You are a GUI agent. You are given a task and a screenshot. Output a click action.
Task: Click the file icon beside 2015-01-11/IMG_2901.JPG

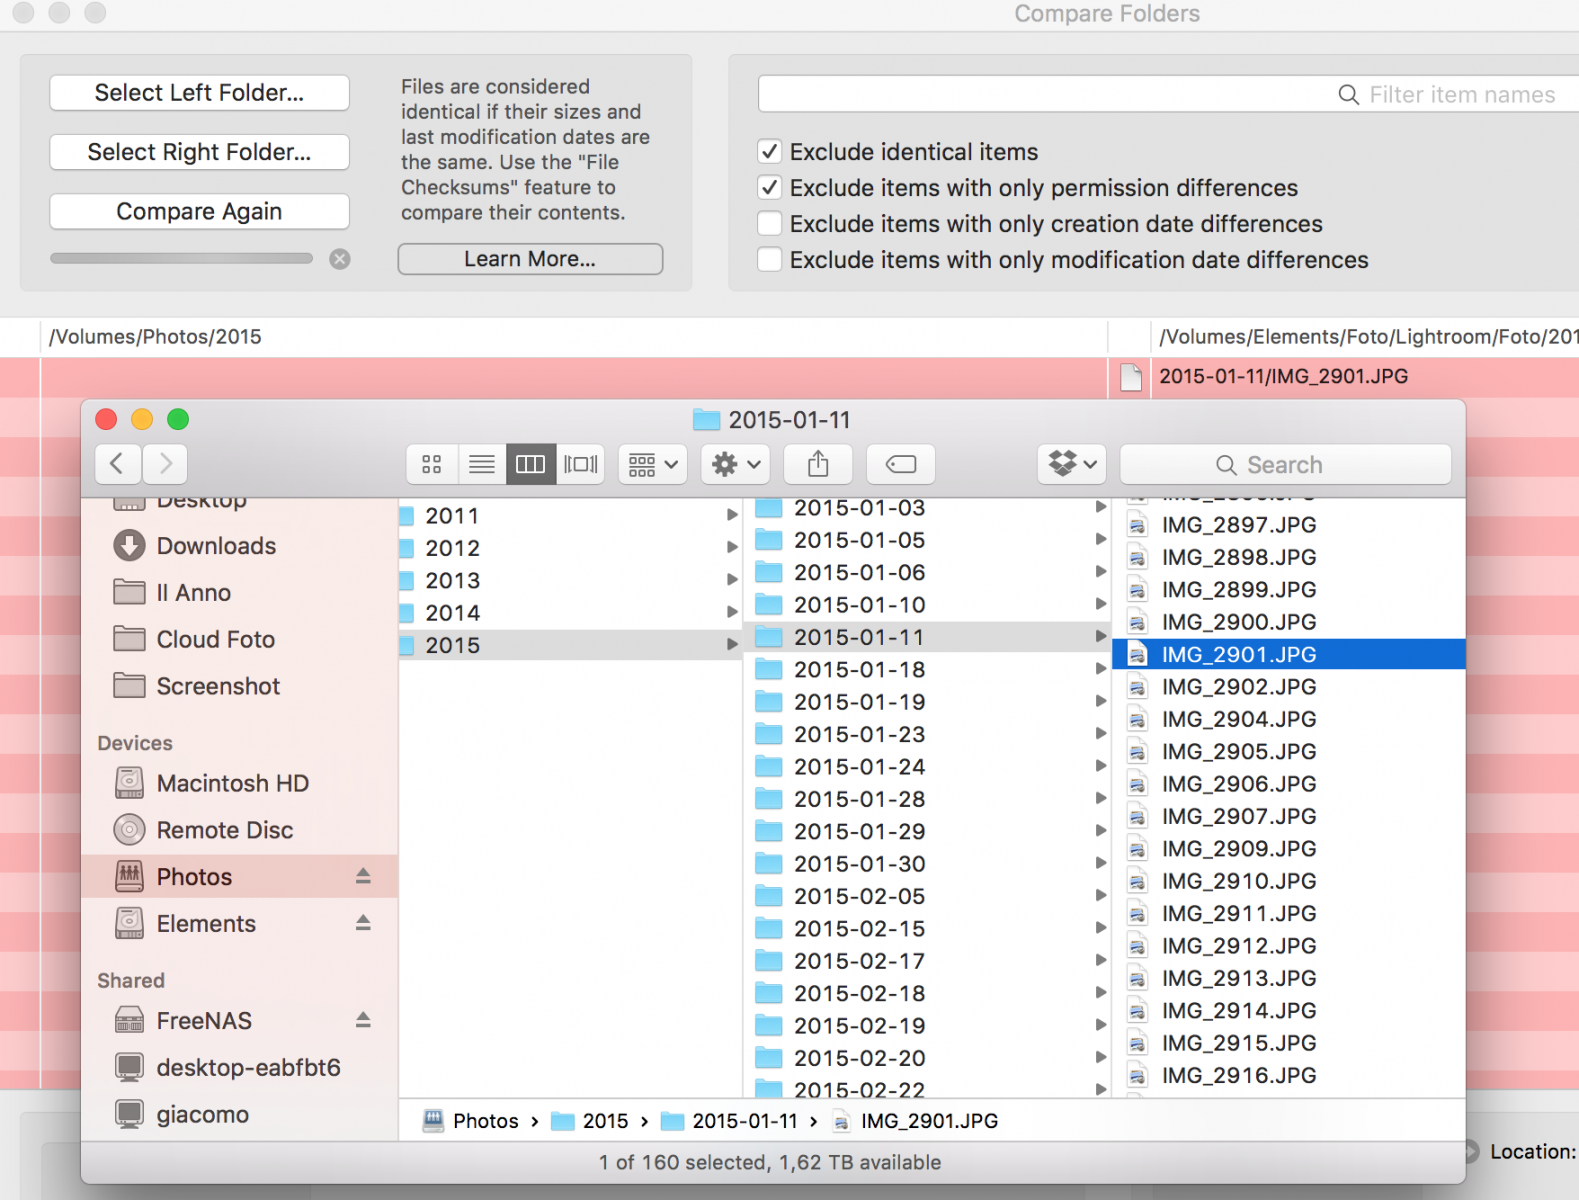coord(1131,377)
